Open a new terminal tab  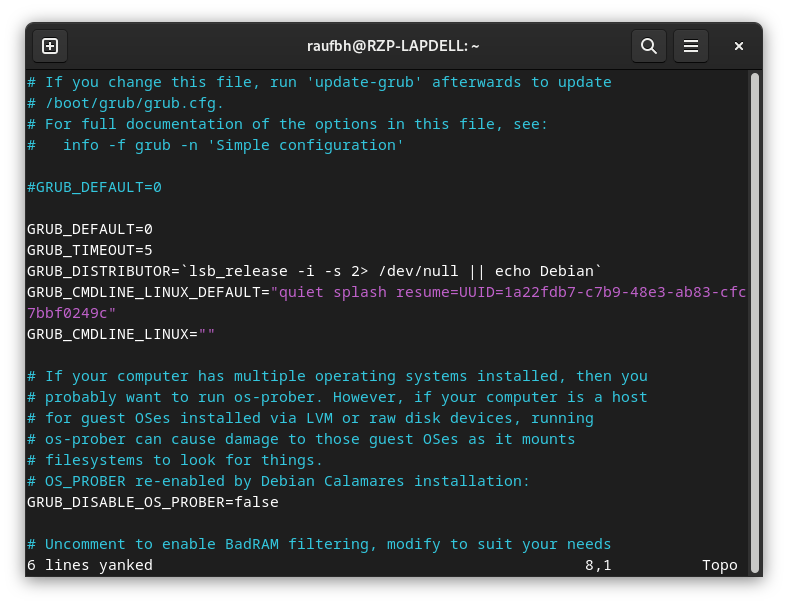click(50, 46)
